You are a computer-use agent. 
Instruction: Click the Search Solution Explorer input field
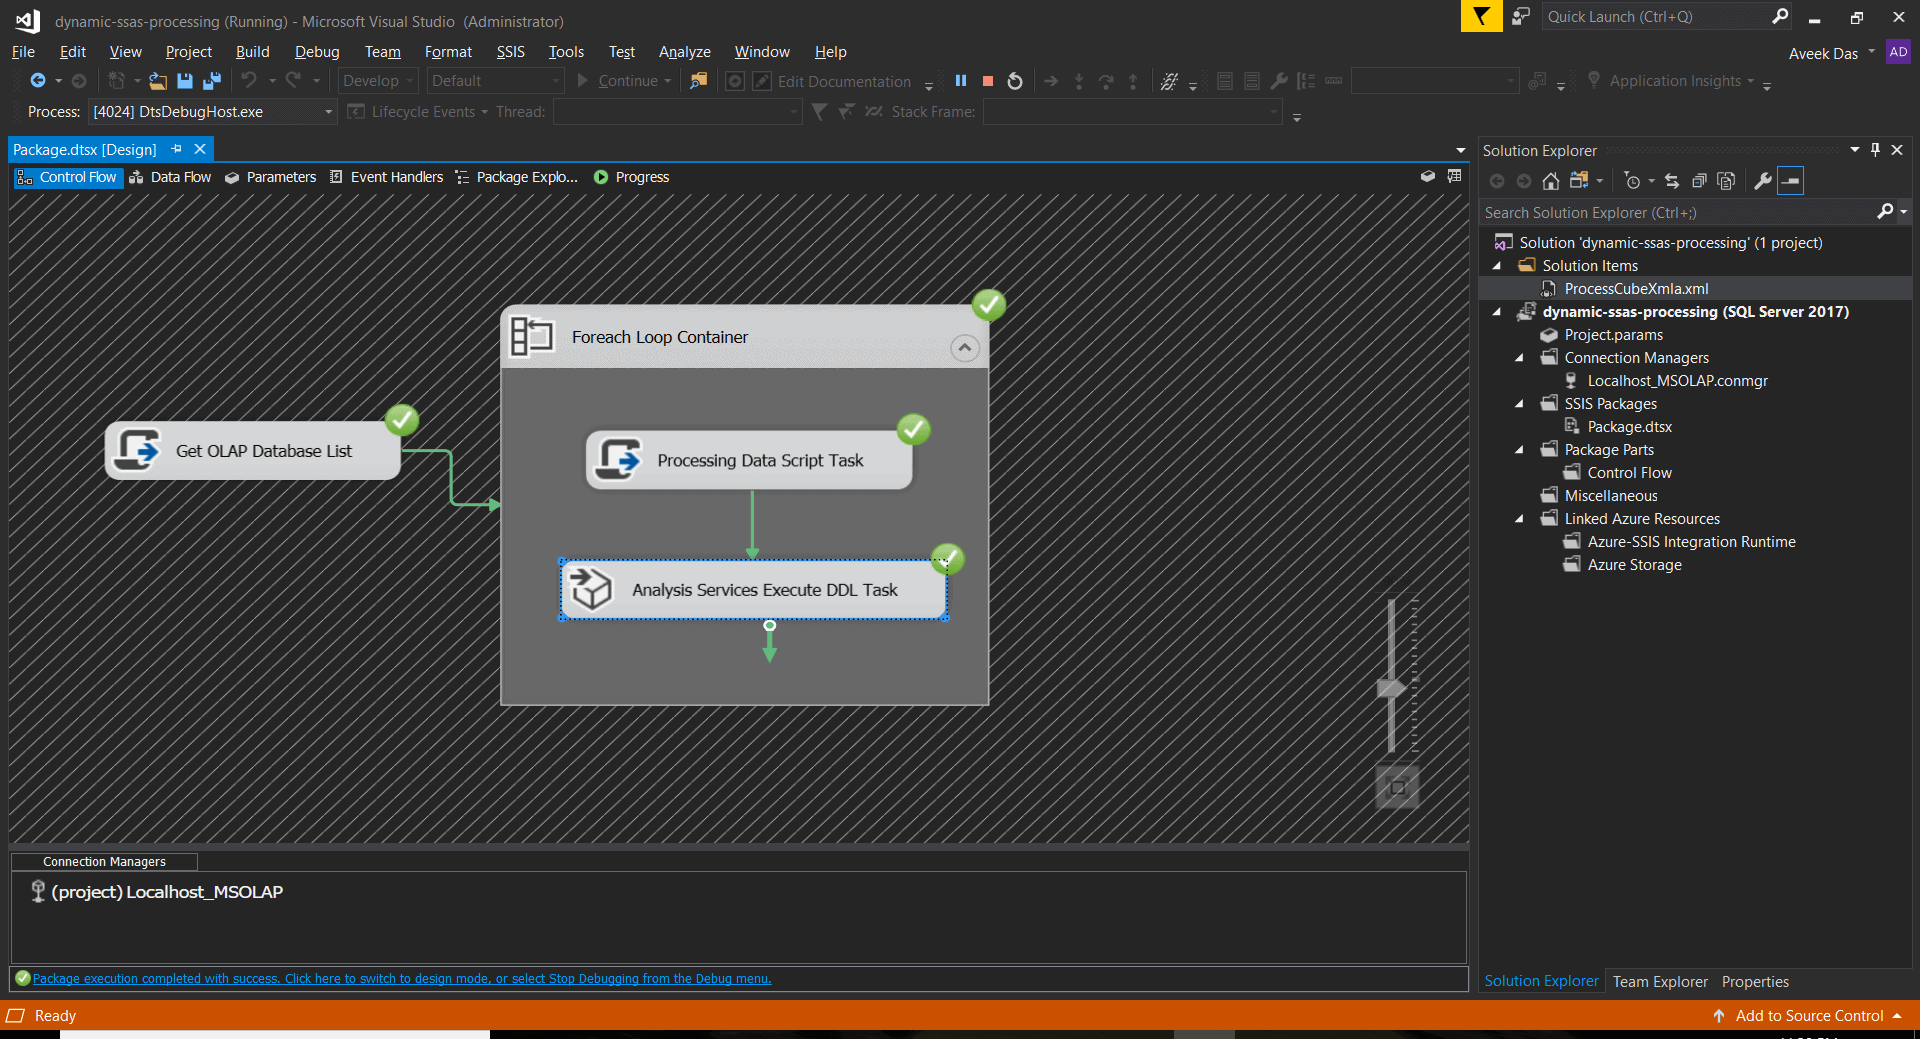point(1676,213)
